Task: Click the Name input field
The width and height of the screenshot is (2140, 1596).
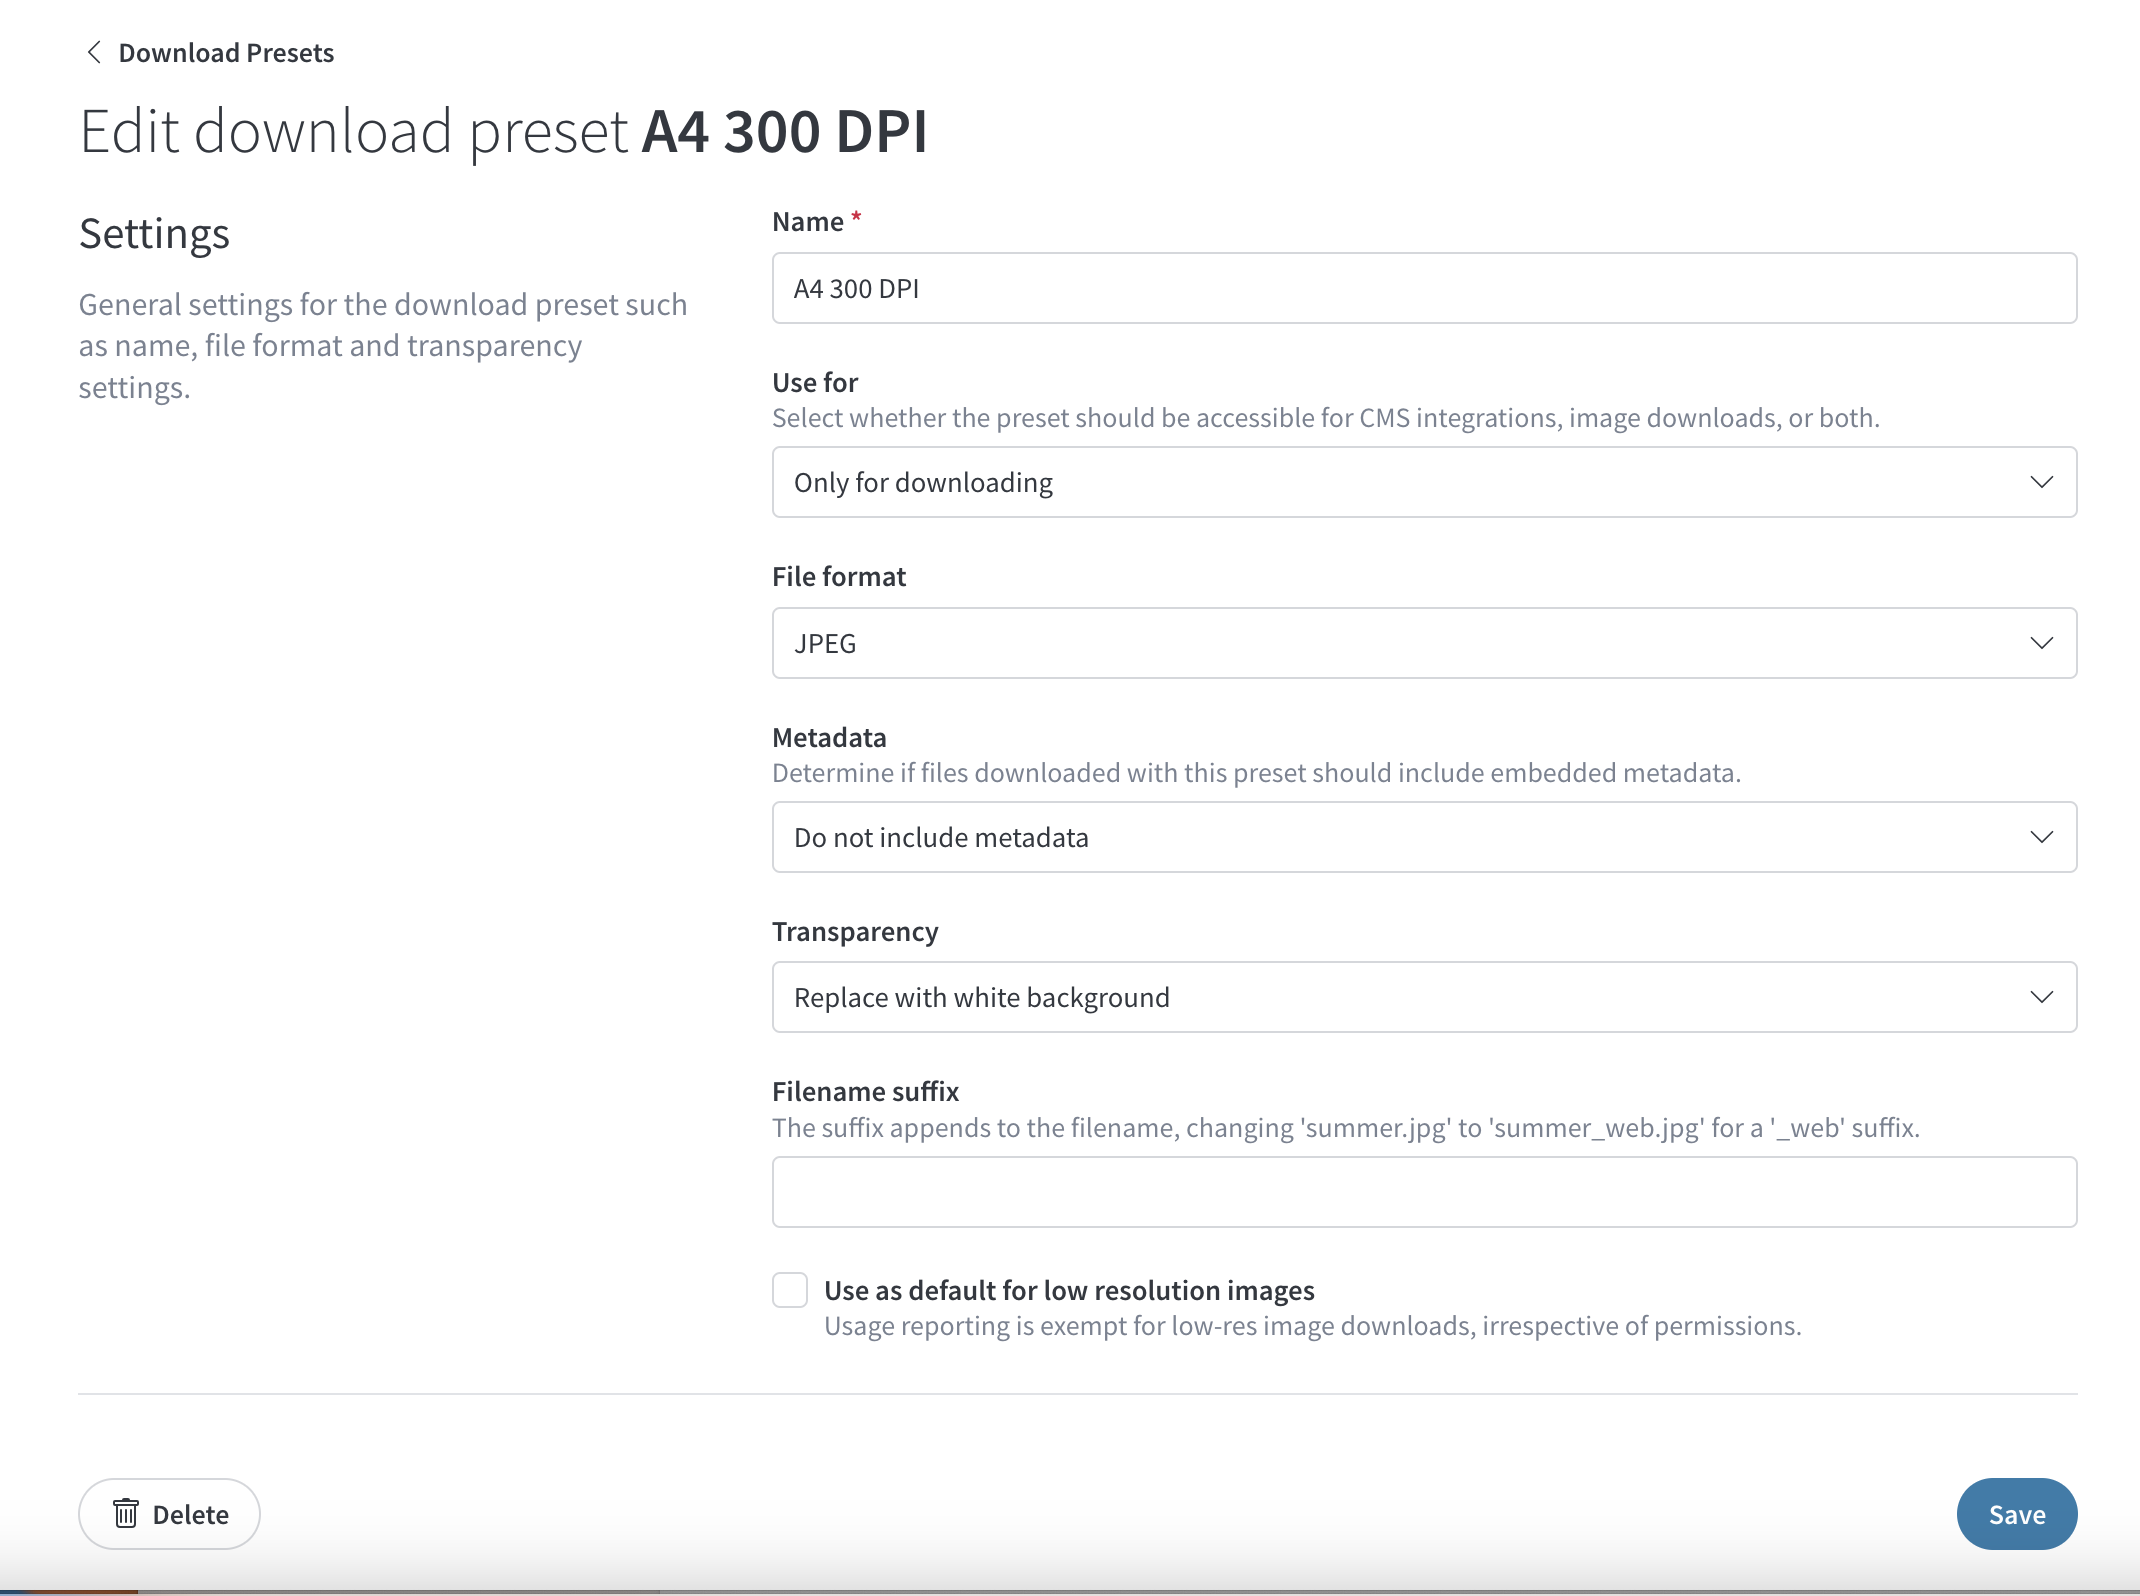Action: [x=1424, y=288]
